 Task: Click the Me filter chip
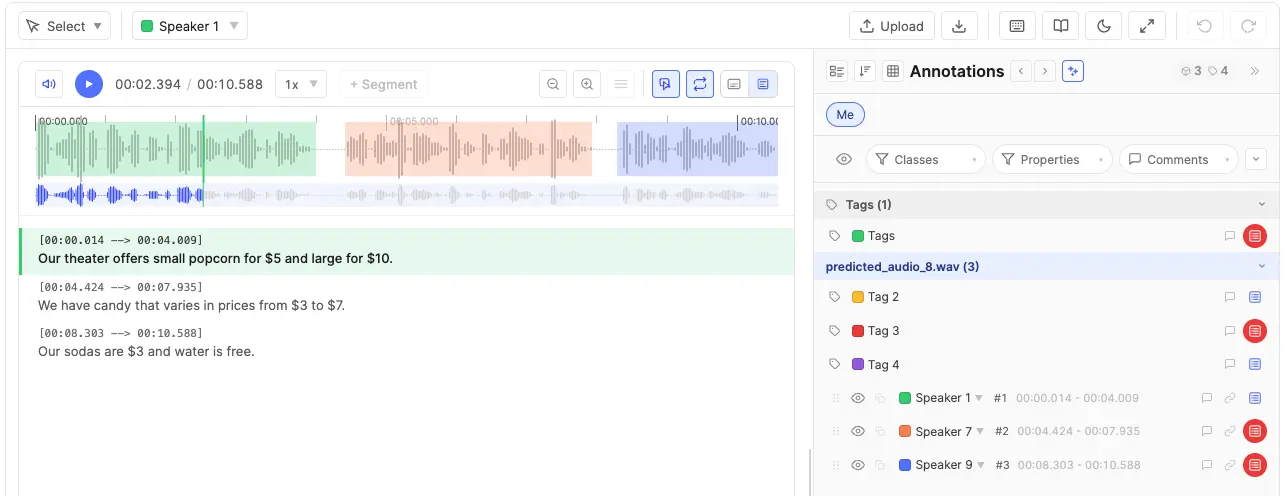[x=845, y=115]
